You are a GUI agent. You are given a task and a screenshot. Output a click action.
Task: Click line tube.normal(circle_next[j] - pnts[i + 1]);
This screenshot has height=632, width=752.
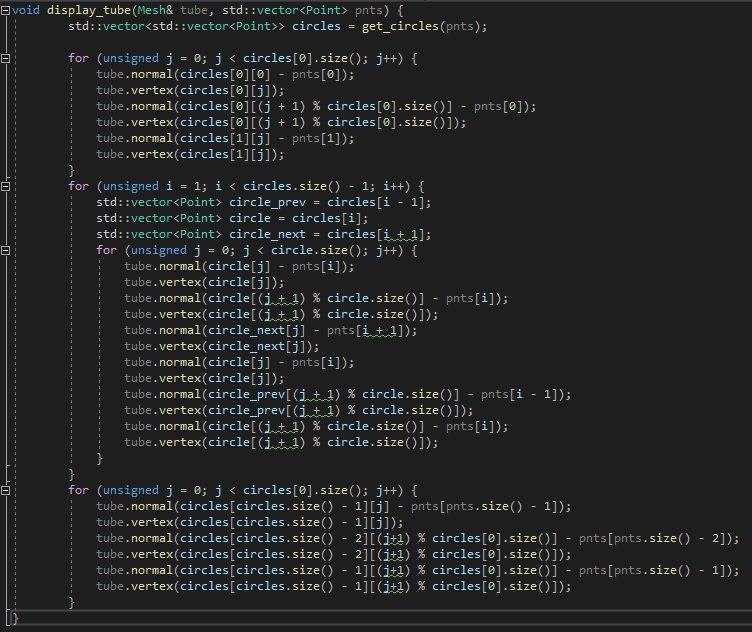pyautogui.click(x=270, y=330)
